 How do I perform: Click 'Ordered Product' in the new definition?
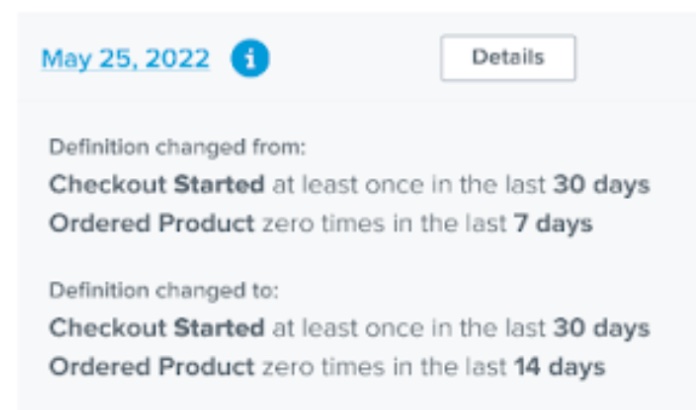152,367
